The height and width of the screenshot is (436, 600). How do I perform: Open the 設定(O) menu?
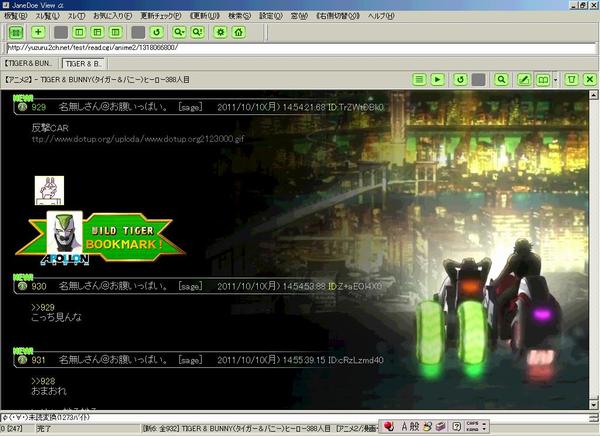pyautogui.click(x=271, y=16)
